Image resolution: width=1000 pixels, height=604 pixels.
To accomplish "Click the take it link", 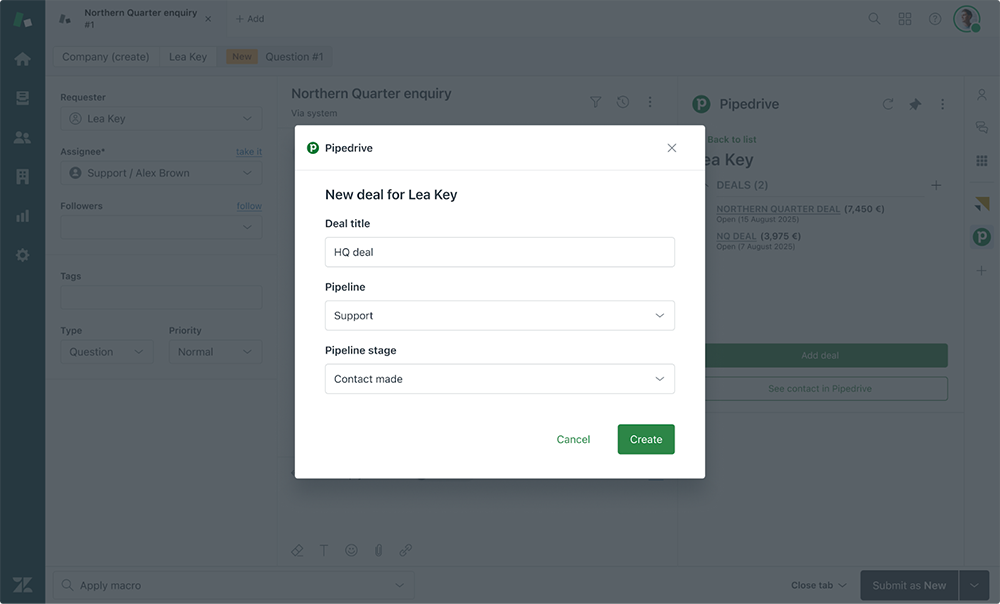I will point(249,152).
